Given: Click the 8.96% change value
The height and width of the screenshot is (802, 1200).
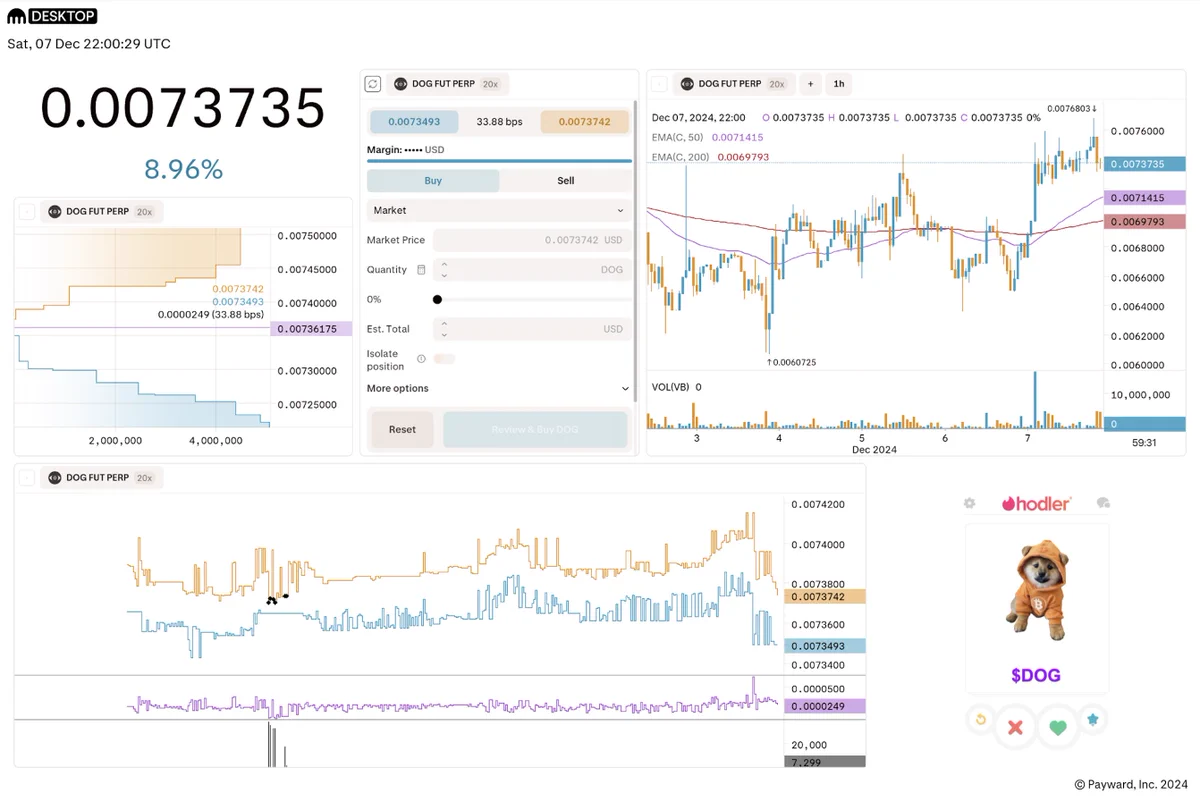Looking at the screenshot, I should tap(183, 169).
